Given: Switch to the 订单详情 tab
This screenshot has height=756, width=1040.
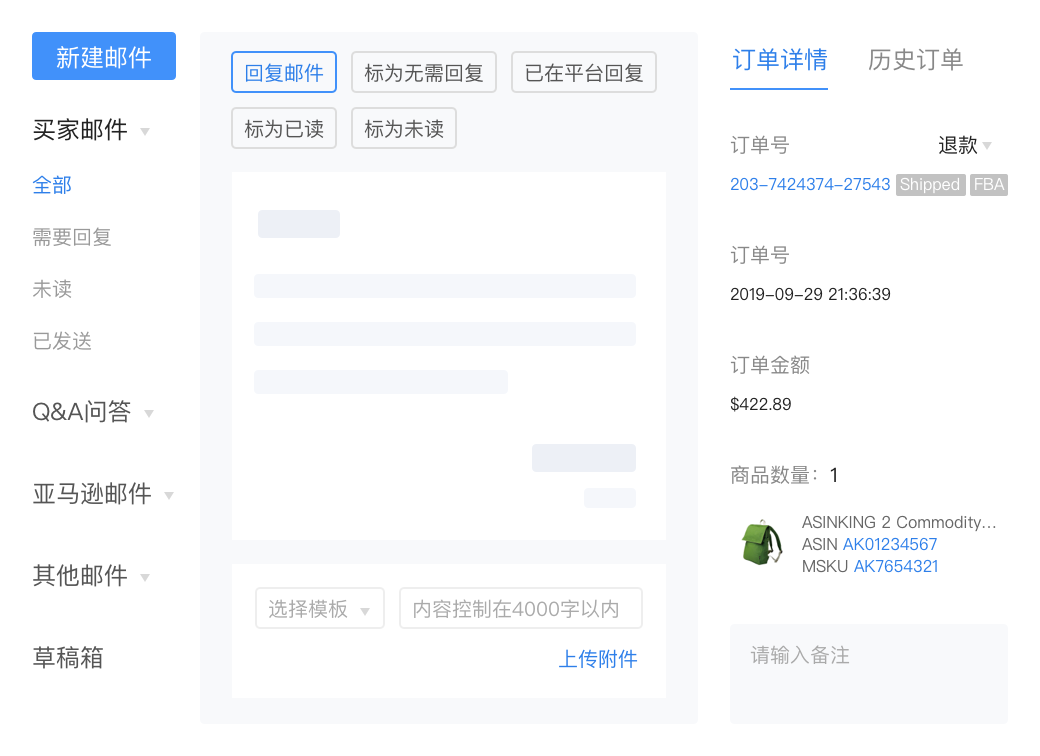Looking at the screenshot, I should click(779, 61).
